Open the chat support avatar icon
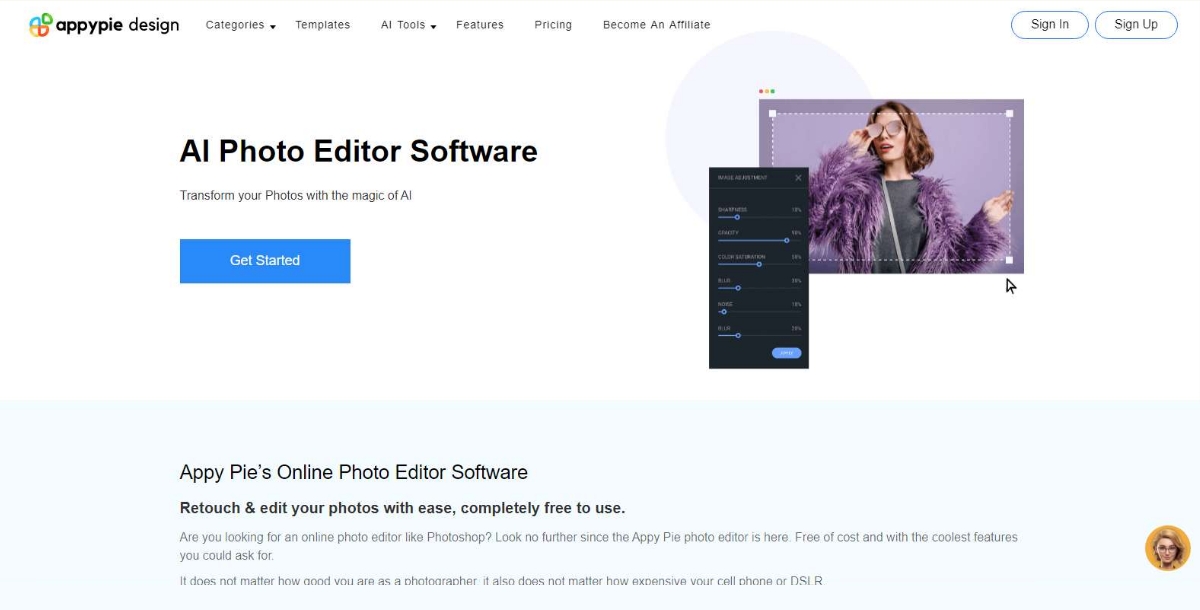This screenshot has width=1200, height=610. coord(1167,548)
